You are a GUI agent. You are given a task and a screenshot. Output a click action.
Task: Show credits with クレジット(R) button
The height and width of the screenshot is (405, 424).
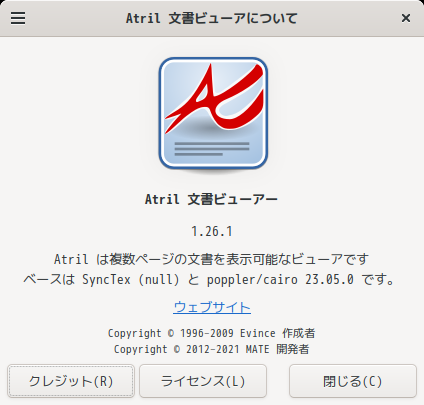point(71,381)
